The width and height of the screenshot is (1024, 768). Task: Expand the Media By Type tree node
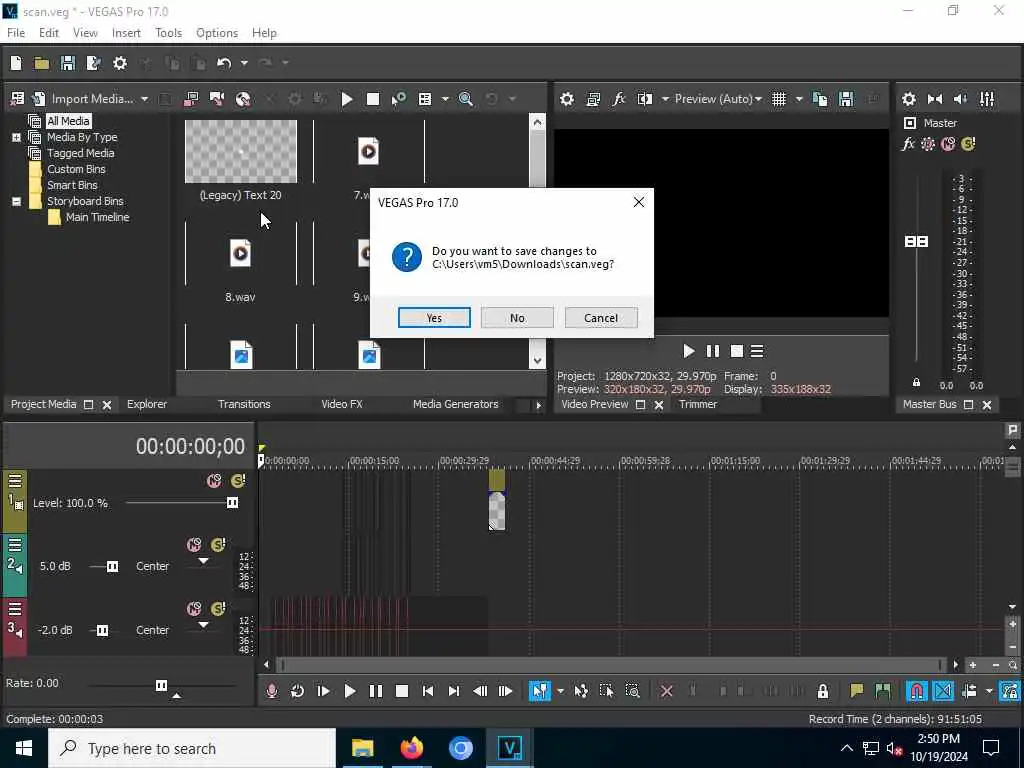16,137
